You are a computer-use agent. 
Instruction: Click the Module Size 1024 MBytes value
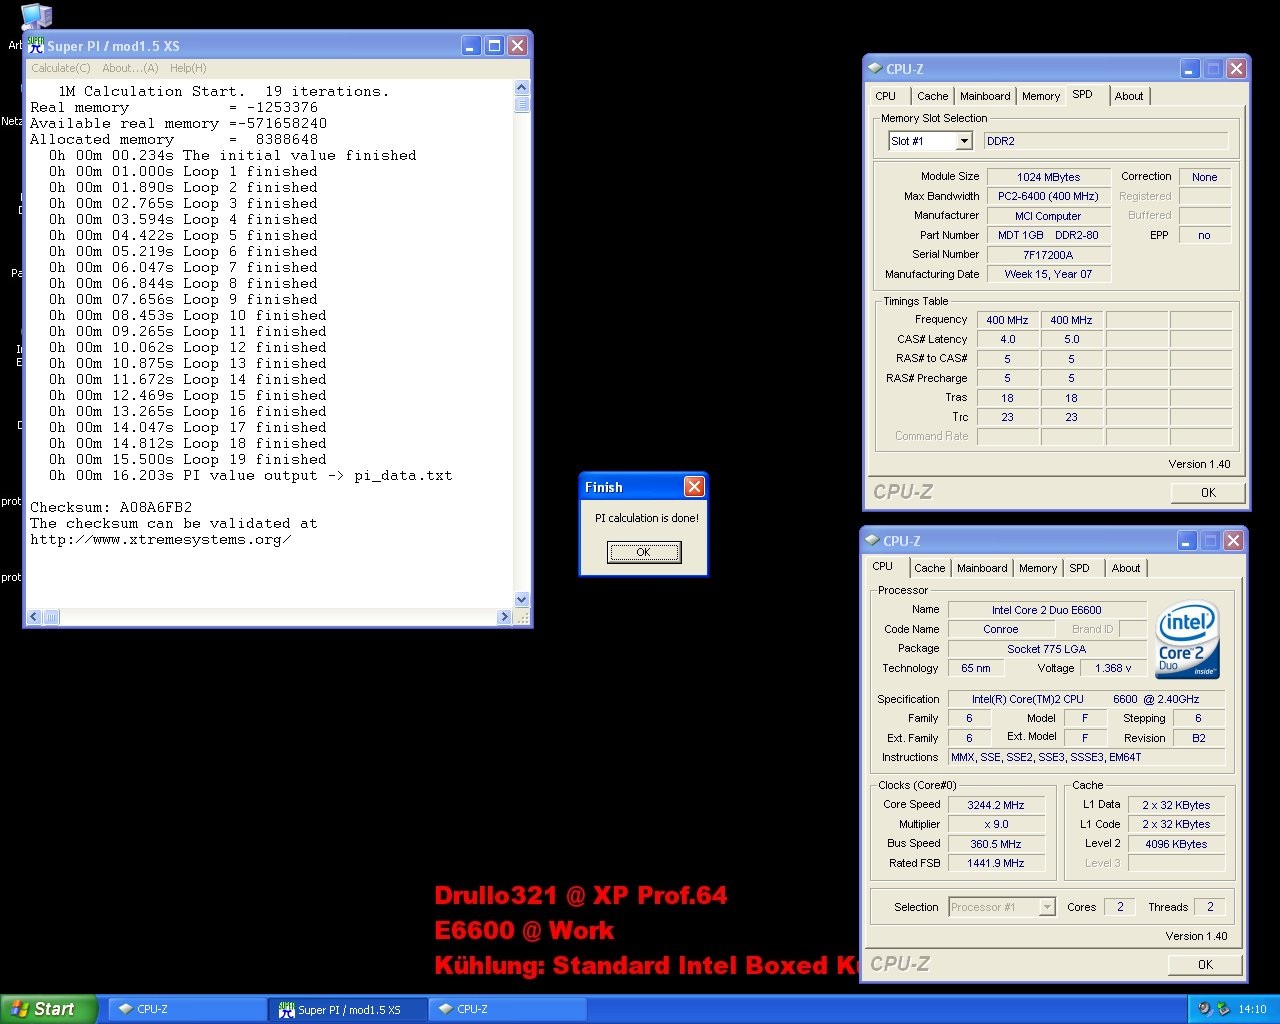1048,177
